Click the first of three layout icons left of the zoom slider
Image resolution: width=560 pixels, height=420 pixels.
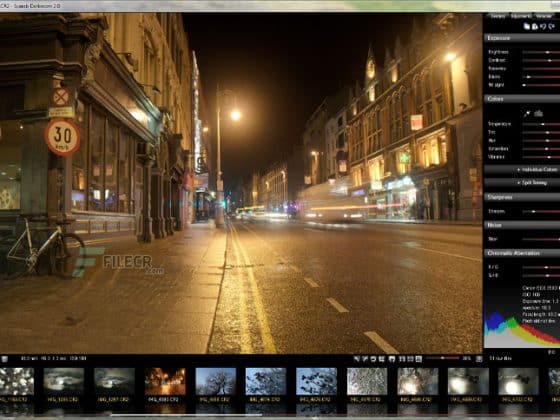coord(402,359)
